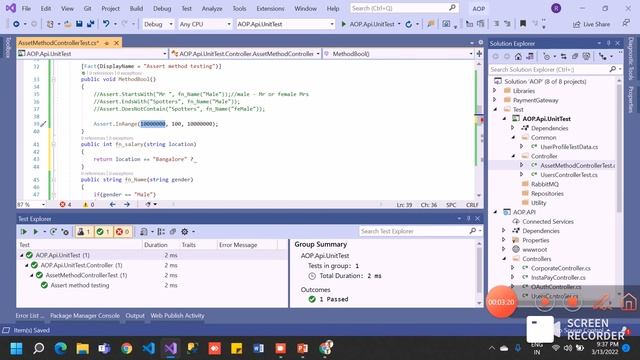Image resolution: width=640 pixels, height=360 pixels.
Task: Expand the Libraries folder in Solution Explorer
Action: pyautogui.click(x=495, y=91)
